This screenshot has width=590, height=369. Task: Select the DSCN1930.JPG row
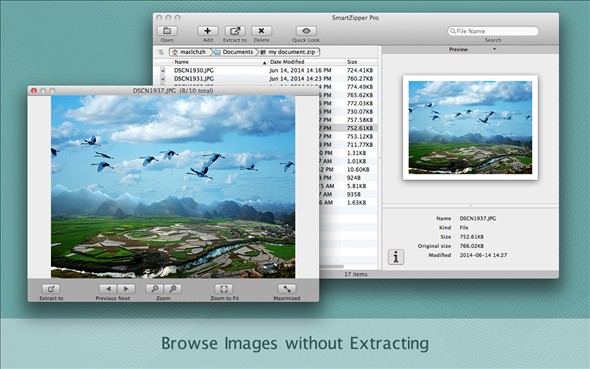tap(265, 70)
